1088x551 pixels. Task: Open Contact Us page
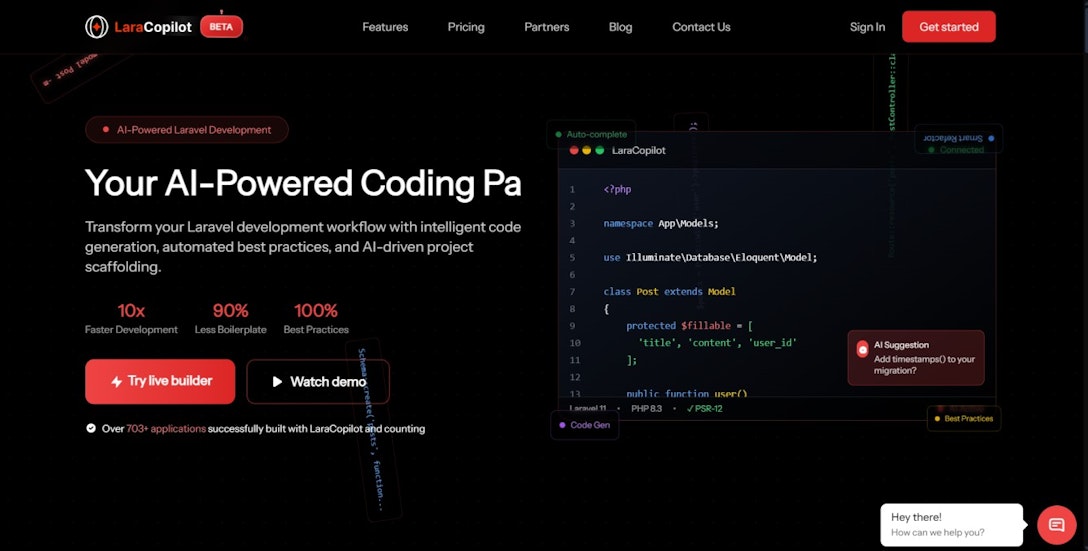click(x=701, y=27)
